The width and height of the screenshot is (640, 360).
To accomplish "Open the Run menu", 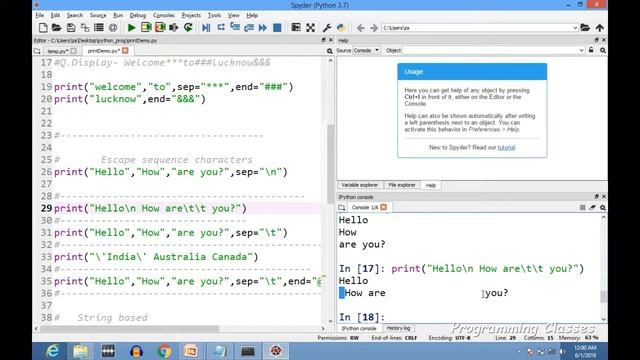I will point(118,15).
